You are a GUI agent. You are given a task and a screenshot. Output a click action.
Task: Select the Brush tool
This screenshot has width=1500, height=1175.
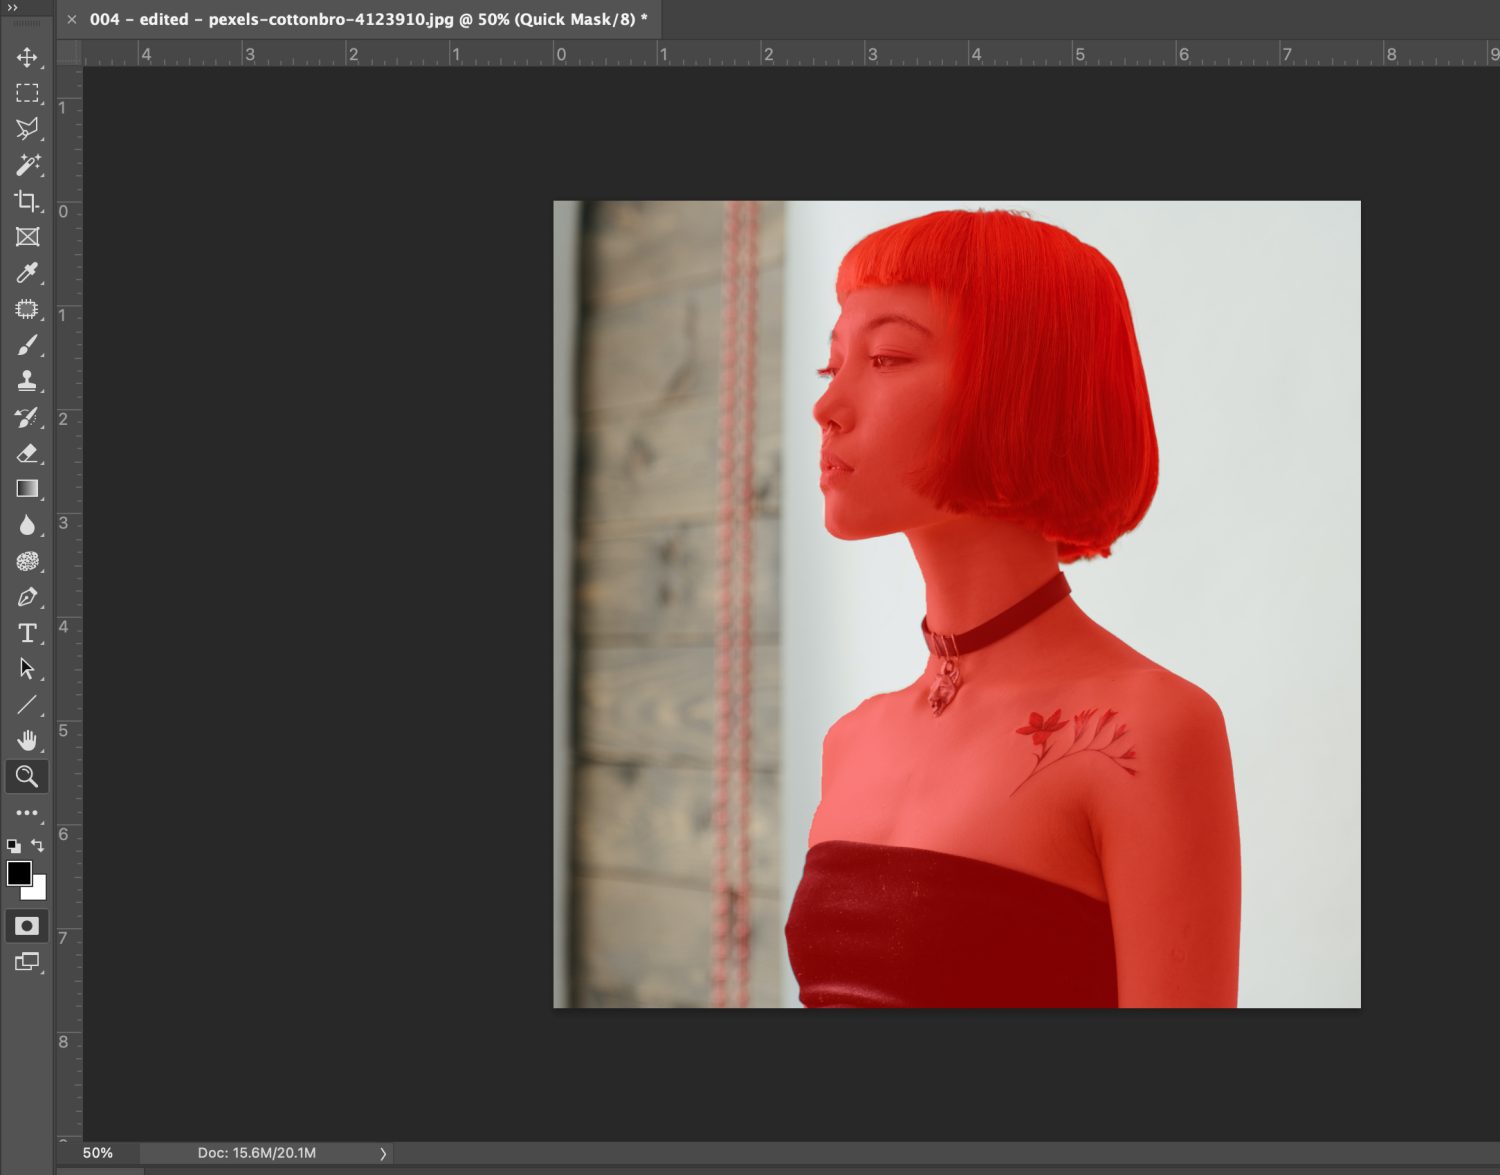(x=27, y=345)
